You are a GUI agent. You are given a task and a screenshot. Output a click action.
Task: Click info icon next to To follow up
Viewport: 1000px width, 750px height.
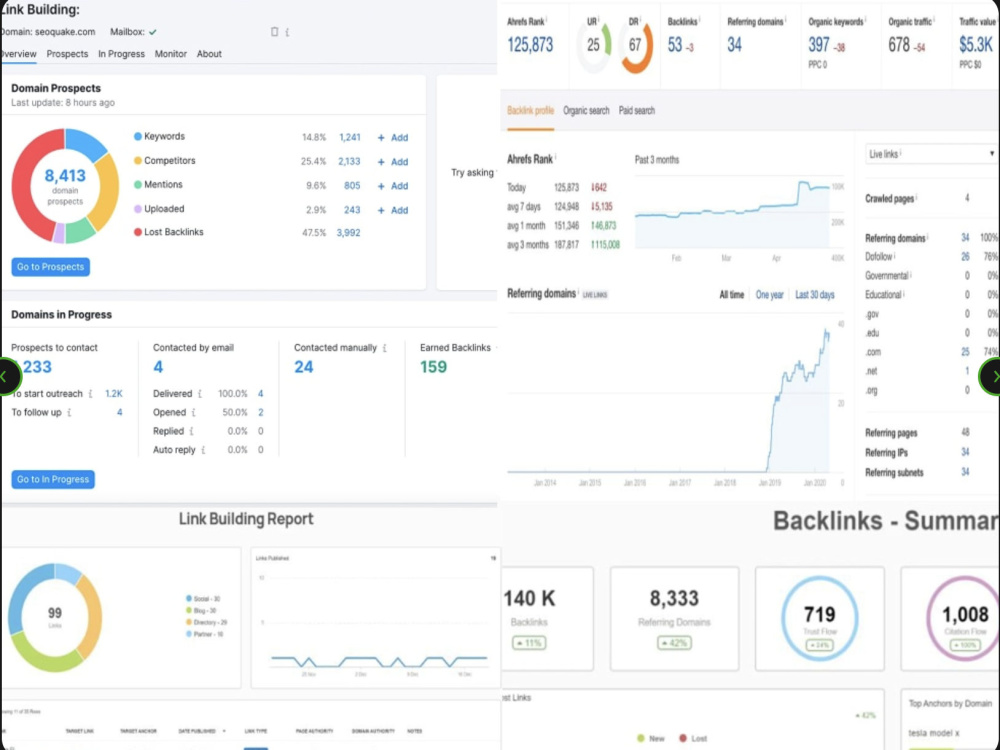coord(69,412)
